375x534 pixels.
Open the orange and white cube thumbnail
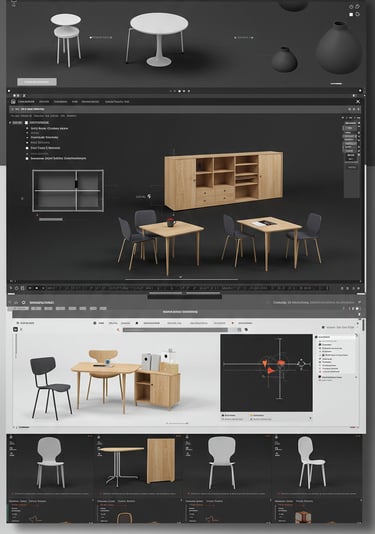pyautogui.click(x=303, y=518)
